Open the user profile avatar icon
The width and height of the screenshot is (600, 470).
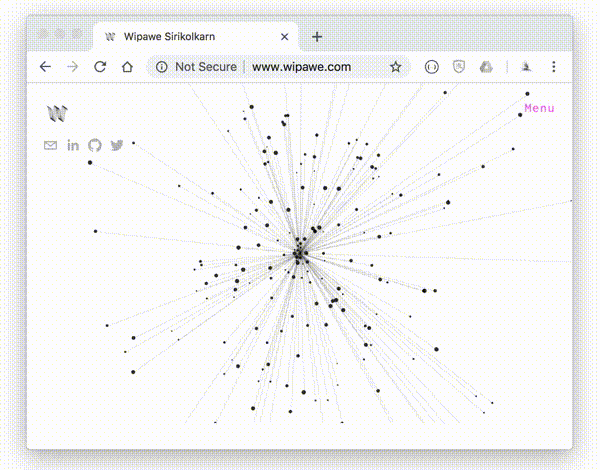coord(527,67)
